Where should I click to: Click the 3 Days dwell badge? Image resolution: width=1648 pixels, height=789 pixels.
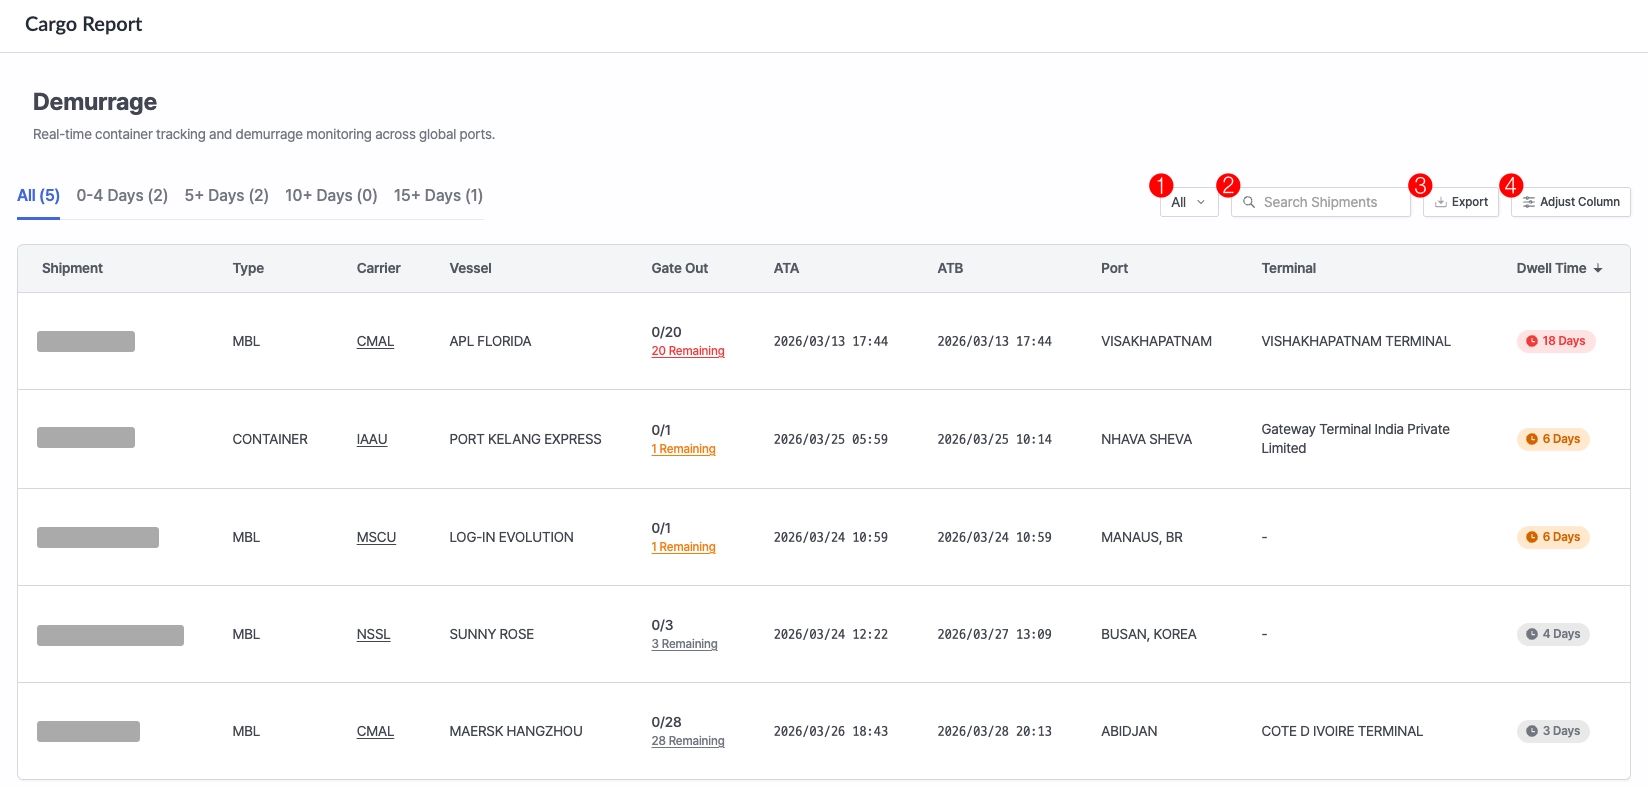pyautogui.click(x=1553, y=731)
